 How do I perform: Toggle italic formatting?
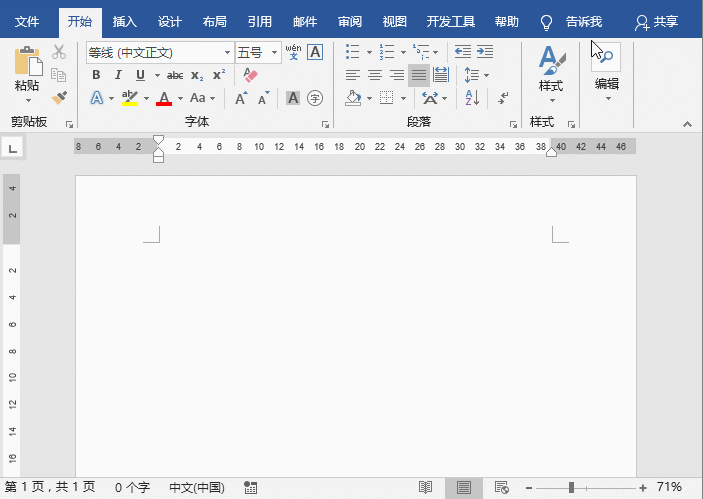(118, 75)
